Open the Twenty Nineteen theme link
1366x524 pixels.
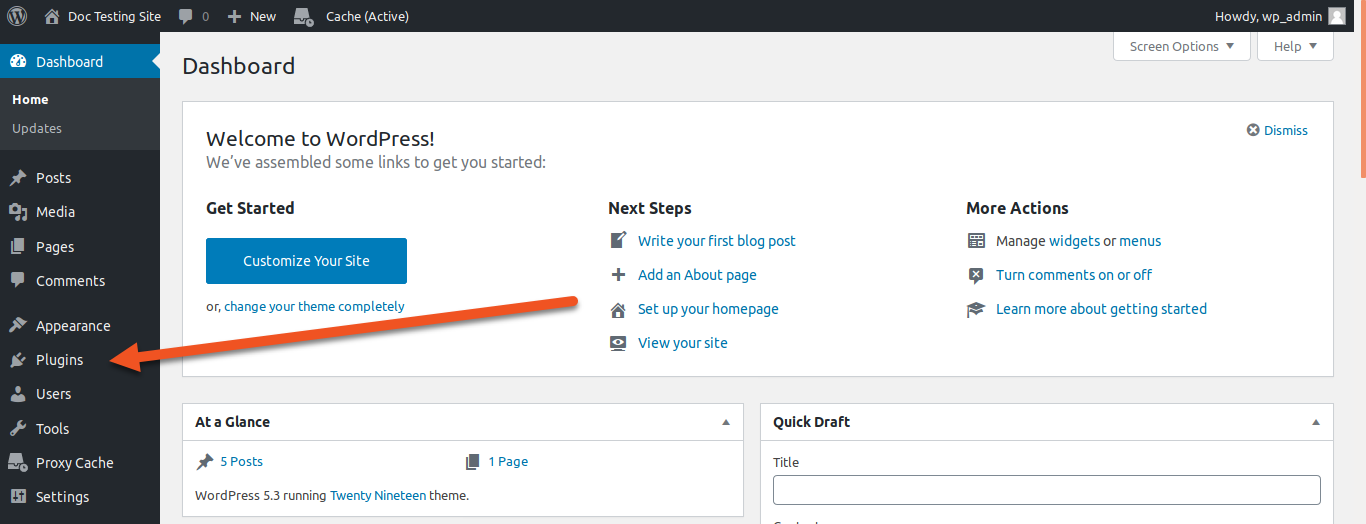[378, 495]
